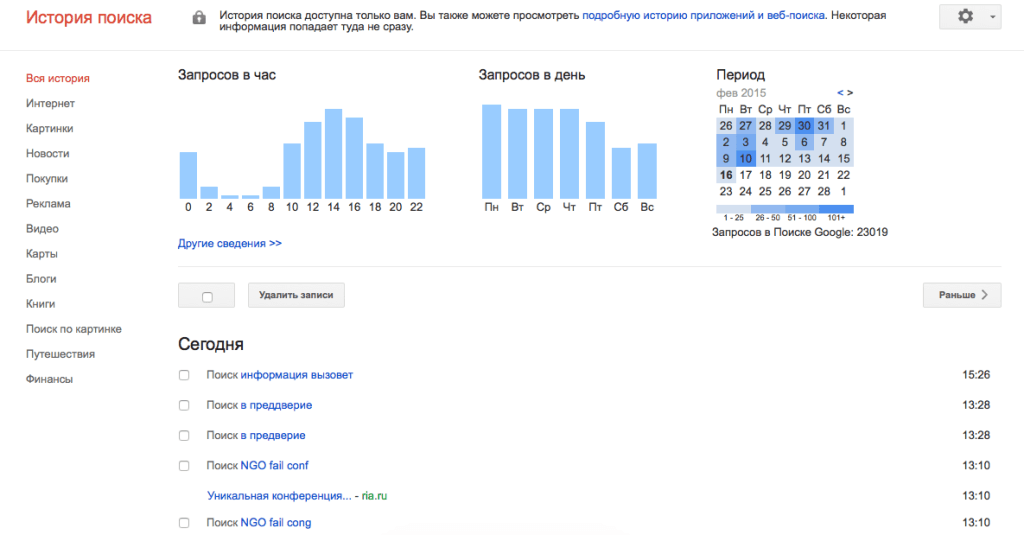Expand Другие сведения details link
This screenshot has width=1024, height=535.
pyautogui.click(x=229, y=243)
